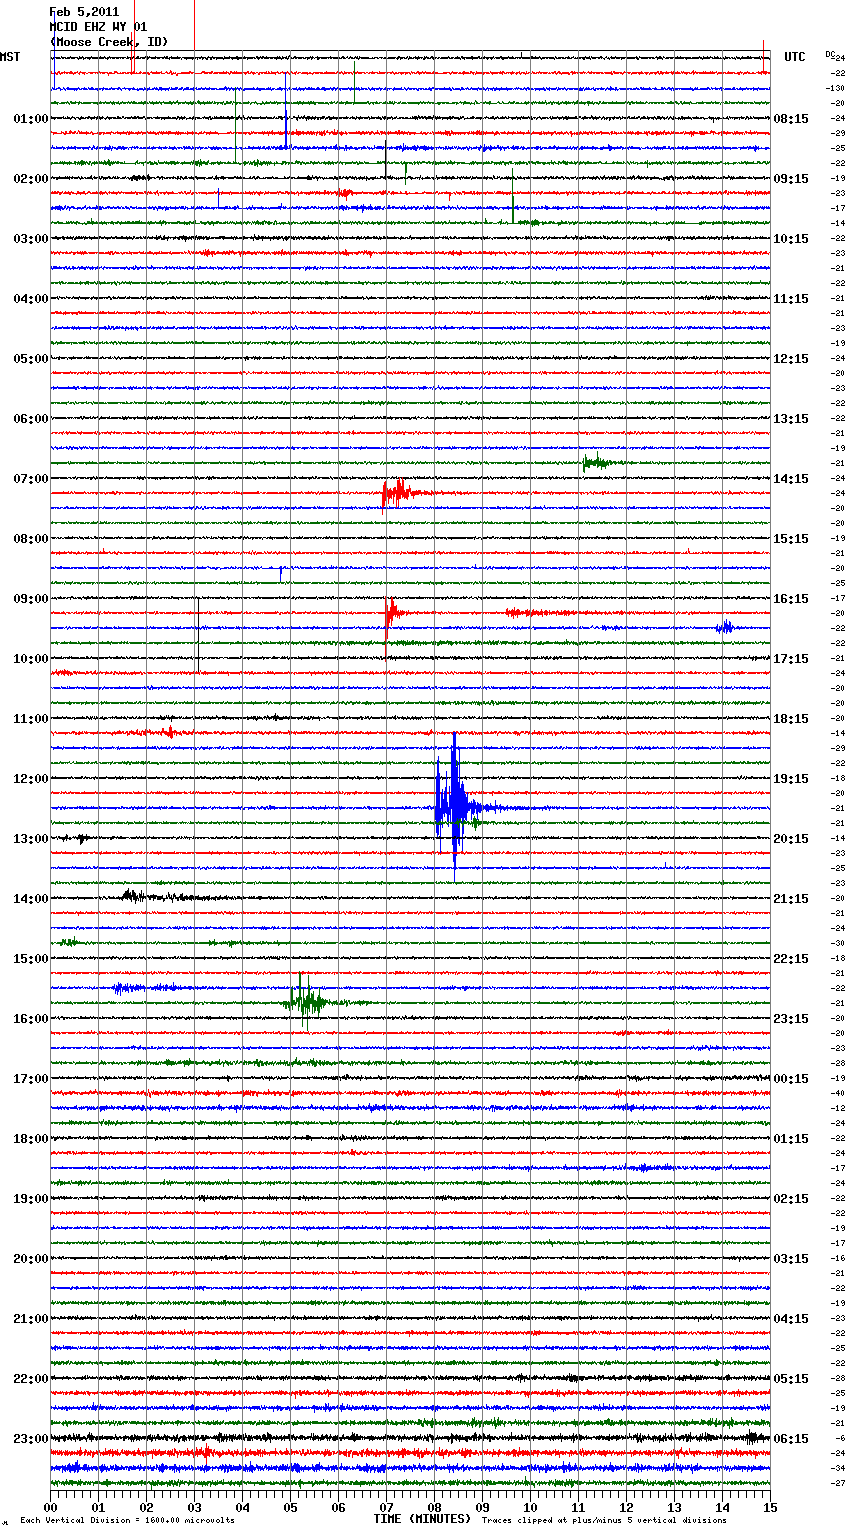Click the "06:00" MST time label
This screenshot has height=1534, width=850.
click(x=31, y=419)
